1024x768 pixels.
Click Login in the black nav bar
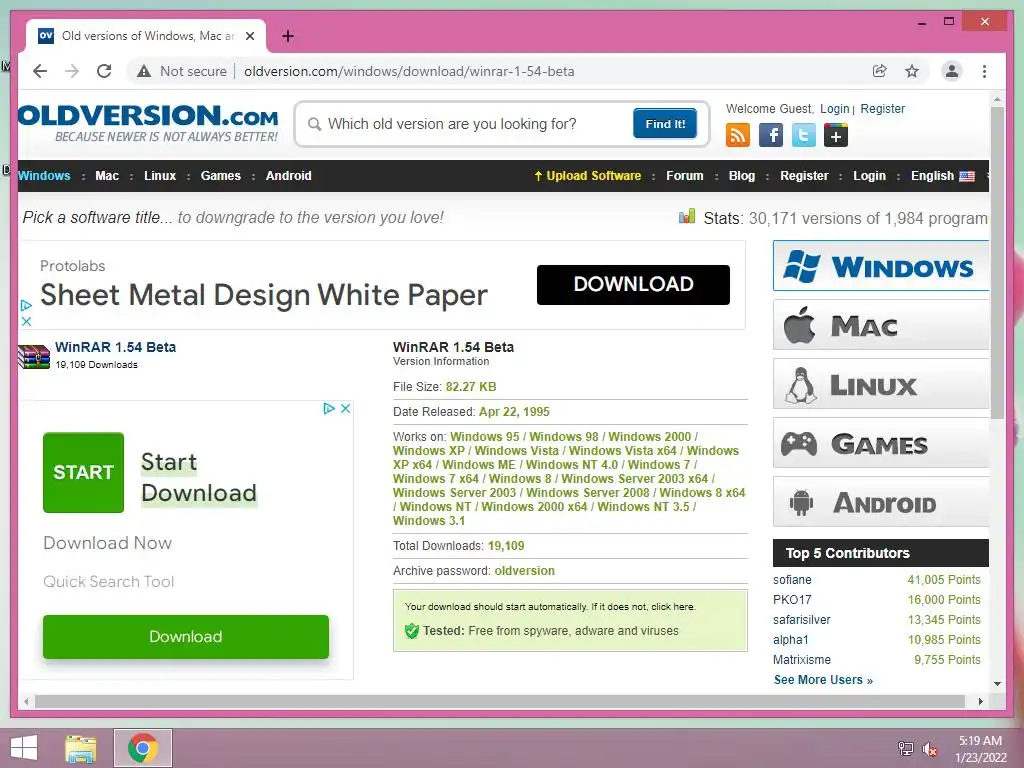[x=869, y=176]
